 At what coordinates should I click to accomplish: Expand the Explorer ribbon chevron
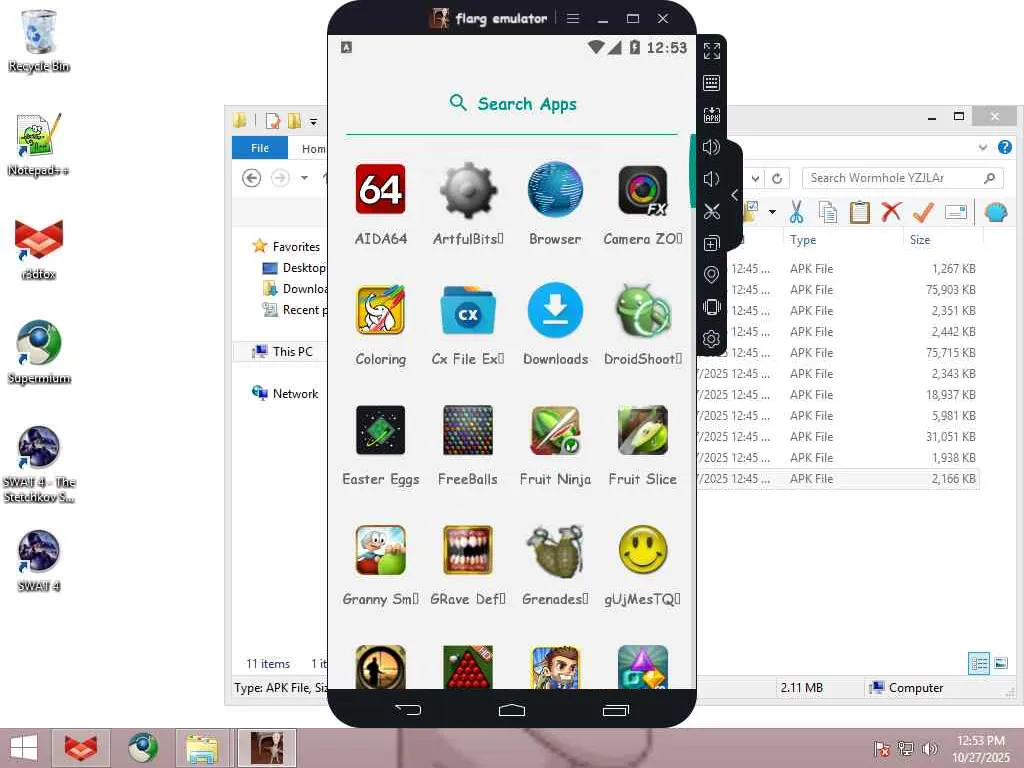coord(983,148)
